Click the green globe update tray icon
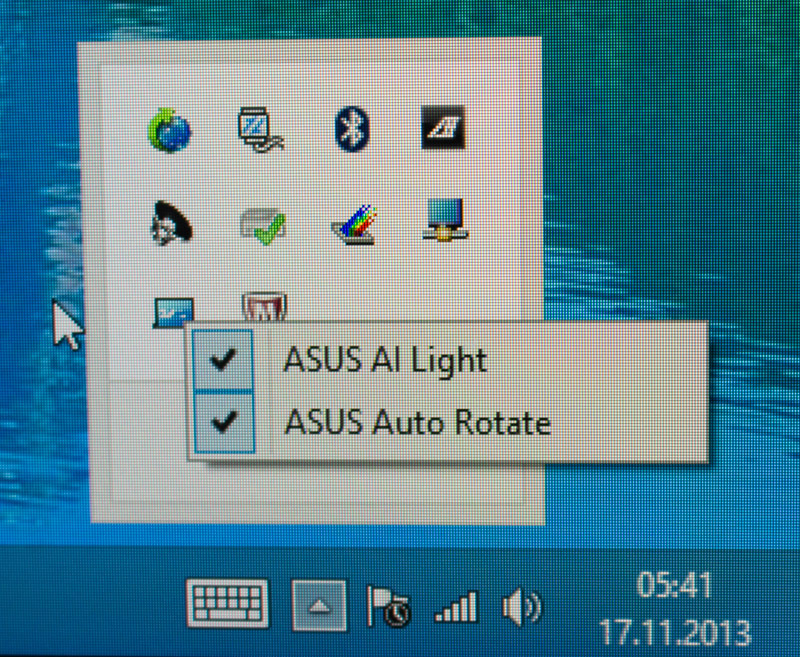 [169, 131]
